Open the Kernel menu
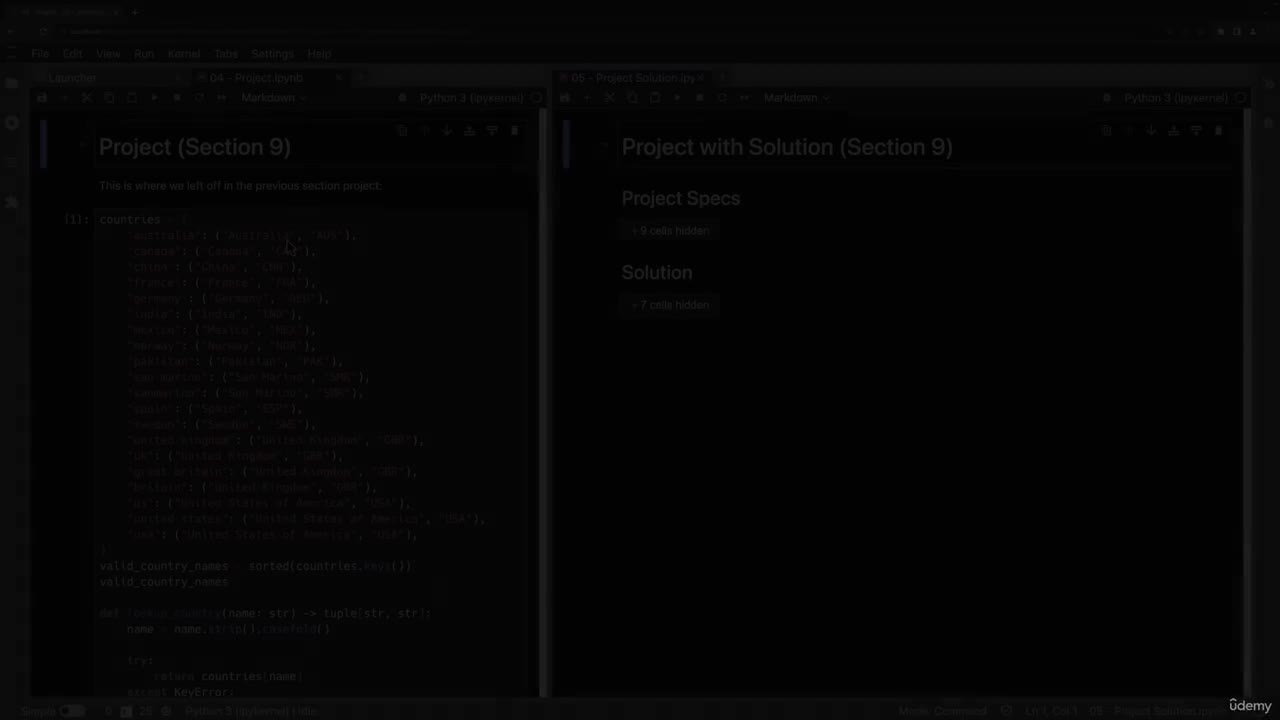The height and width of the screenshot is (720, 1280). pyautogui.click(x=184, y=54)
